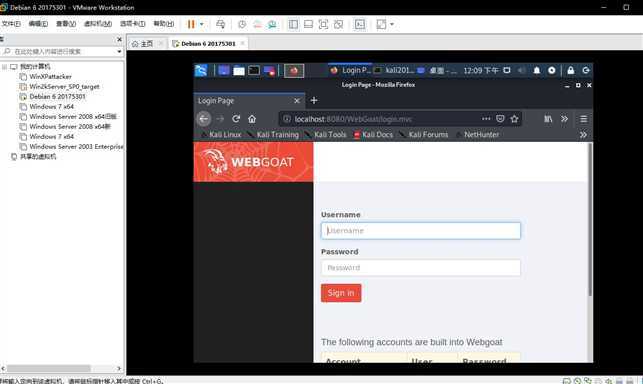This screenshot has height=384, width=643.
Task: Bookmark this page with the star icon
Action: point(514,119)
